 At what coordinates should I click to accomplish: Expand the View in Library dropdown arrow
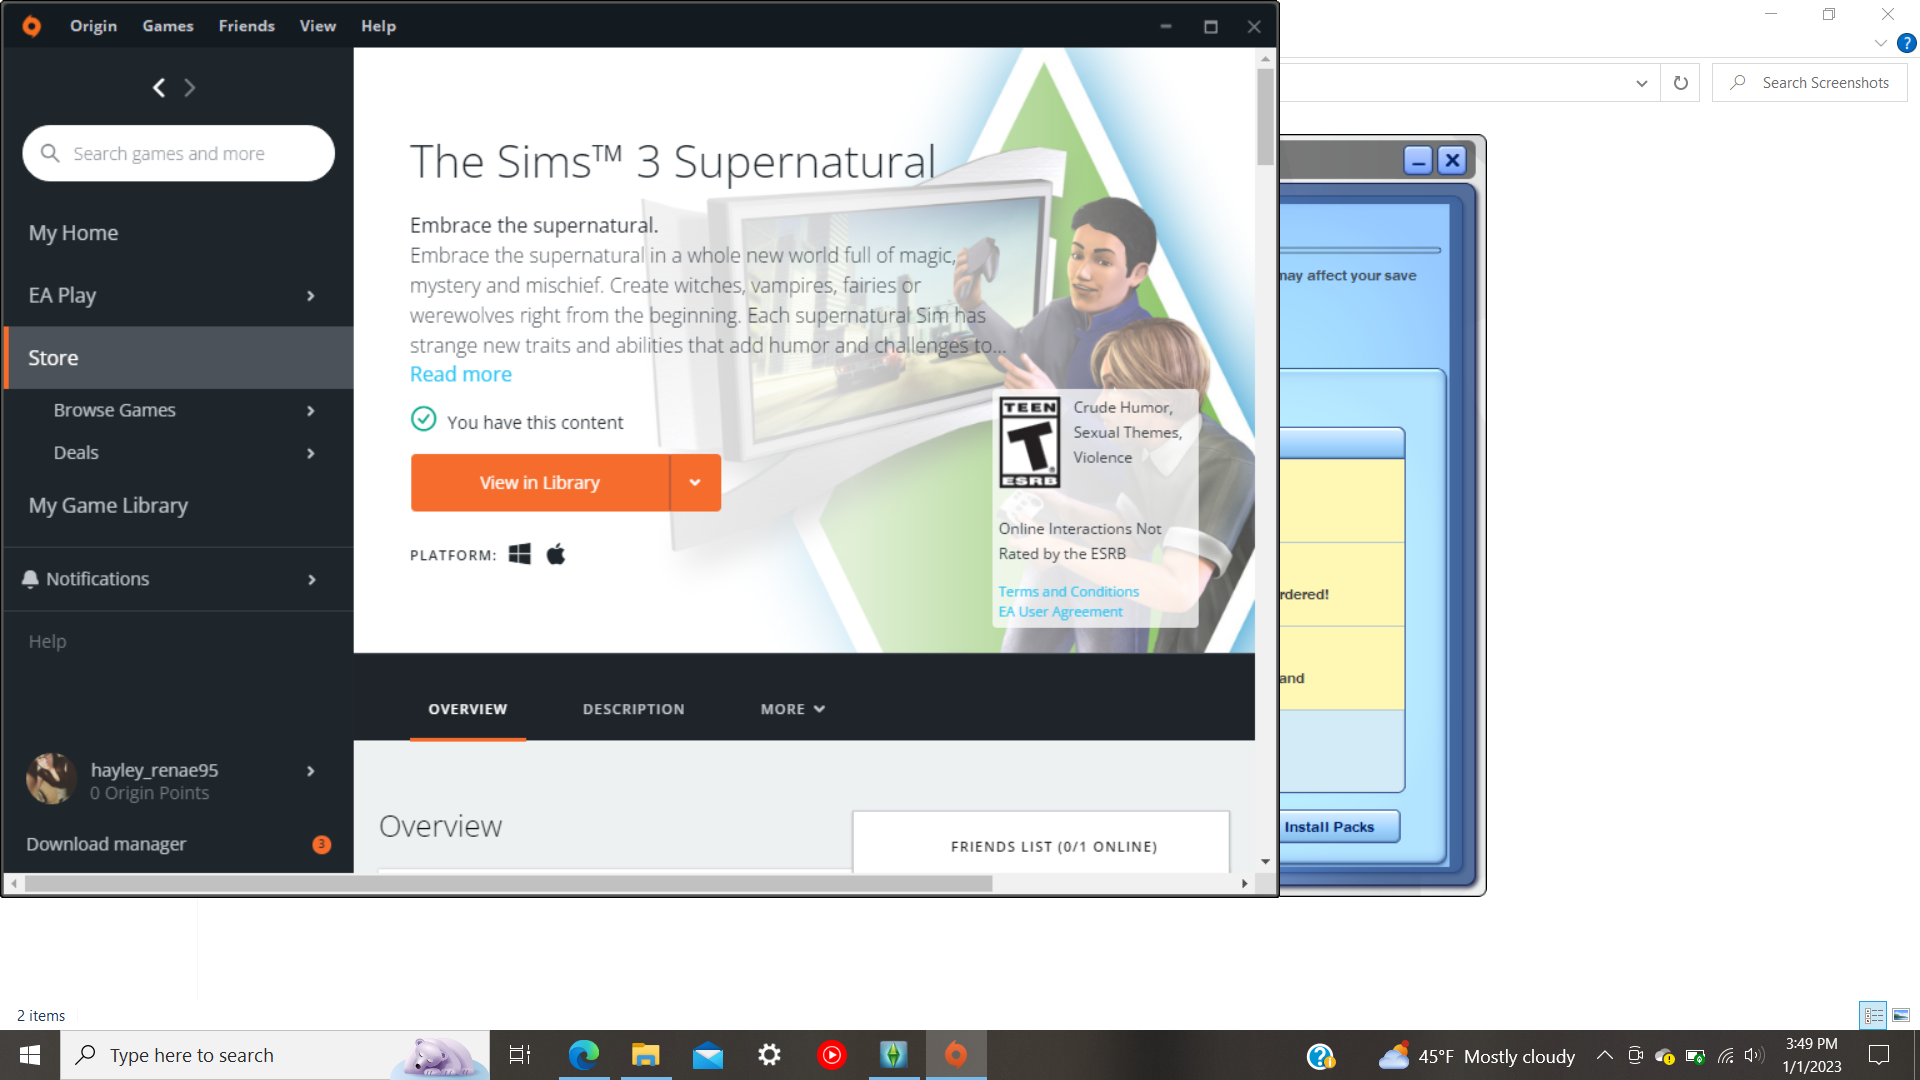pos(695,483)
